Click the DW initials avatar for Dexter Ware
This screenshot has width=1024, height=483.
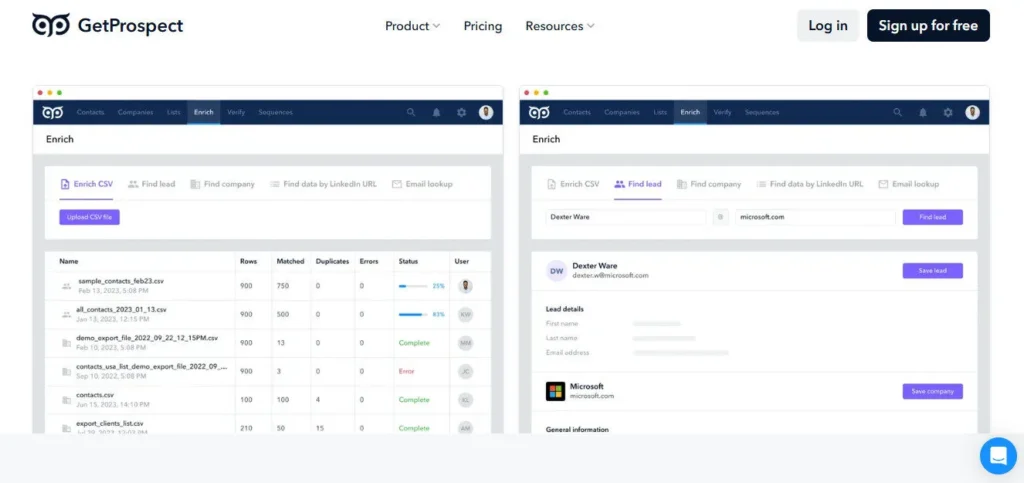(x=556, y=271)
